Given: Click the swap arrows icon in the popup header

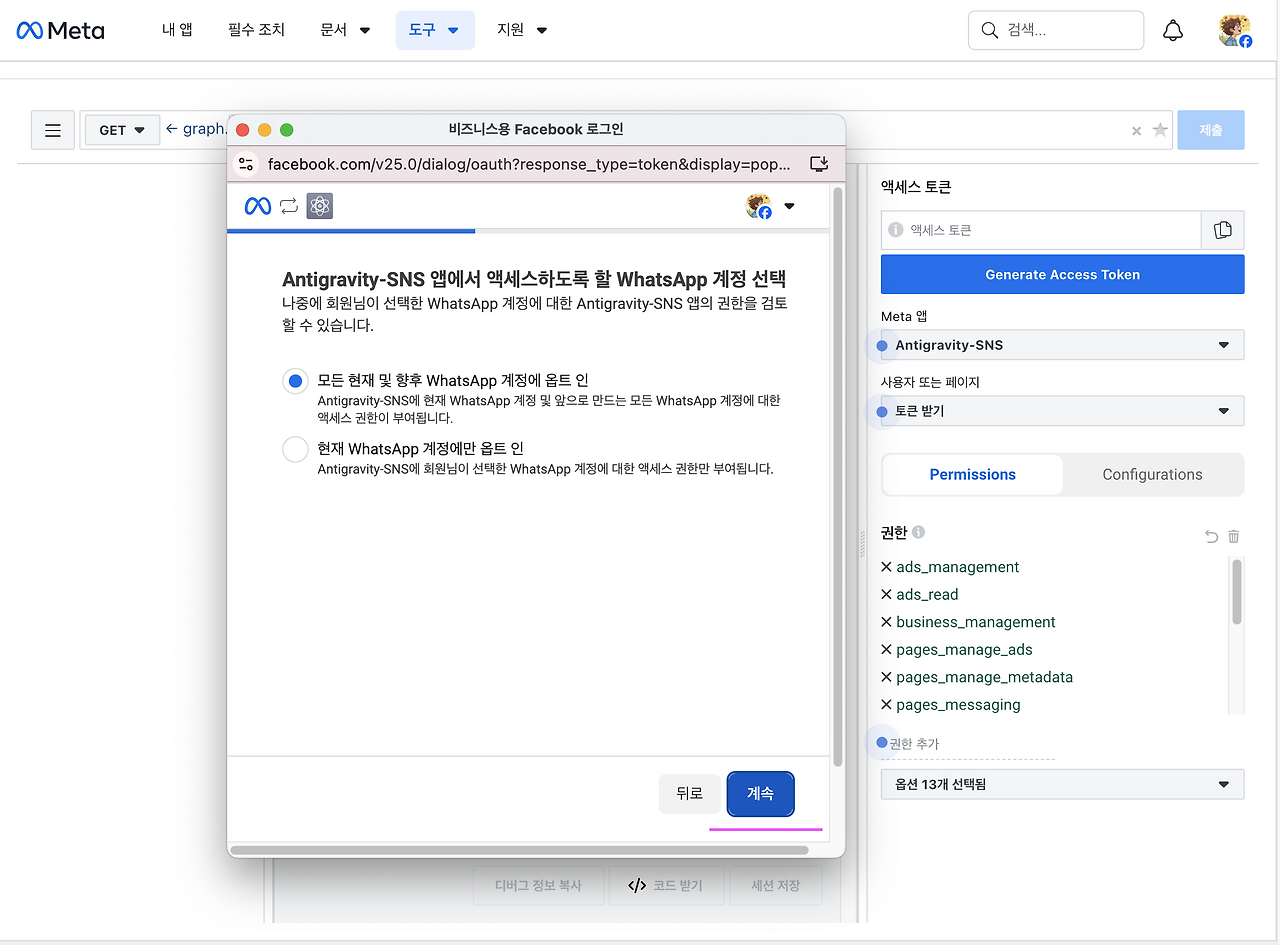Looking at the screenshot, I should pos(289,206).
